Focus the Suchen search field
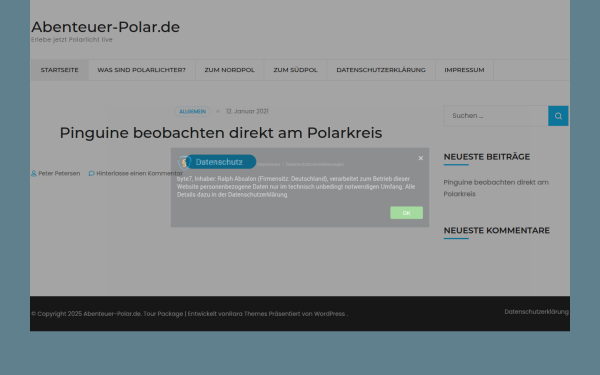The image size is (600, 375). click(x=496, y=116)
